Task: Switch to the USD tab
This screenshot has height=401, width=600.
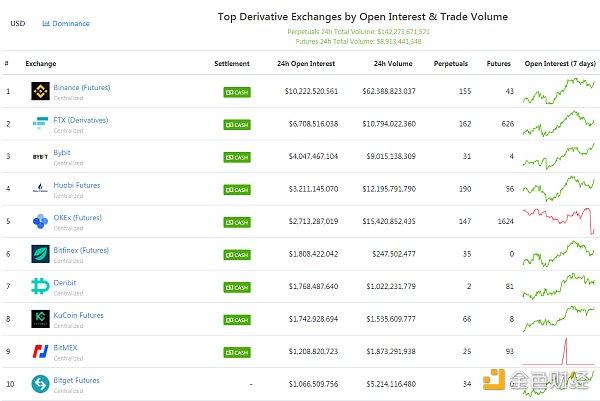Action: [x=17, y=23]
